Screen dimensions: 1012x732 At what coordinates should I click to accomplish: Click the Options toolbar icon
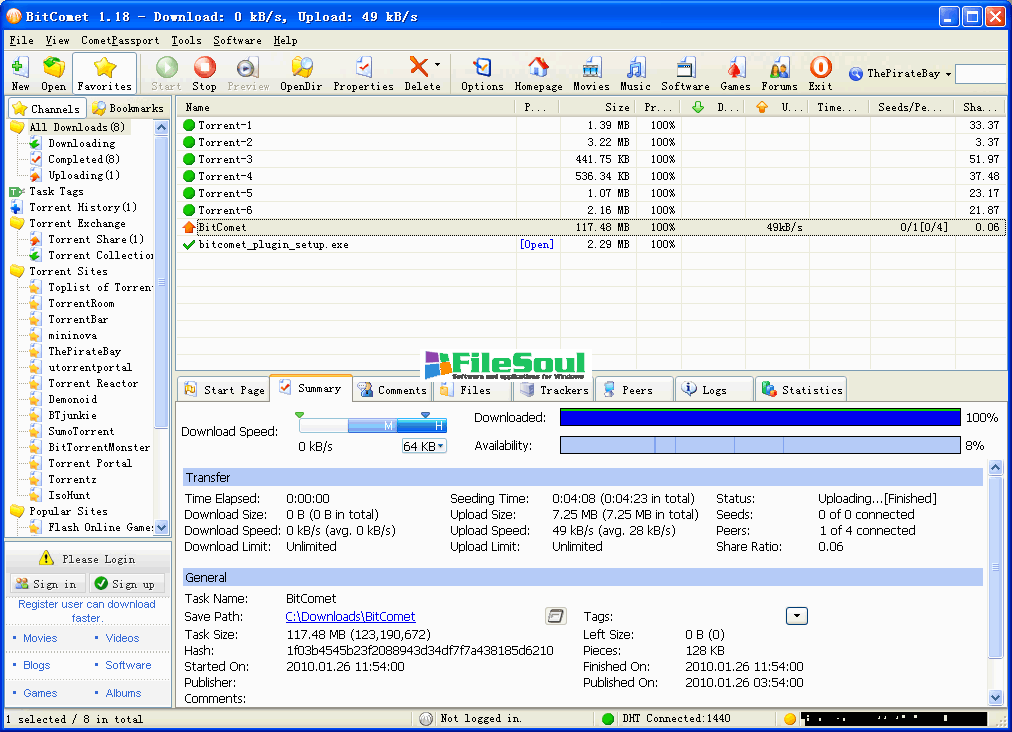click(x=482, y=74)
